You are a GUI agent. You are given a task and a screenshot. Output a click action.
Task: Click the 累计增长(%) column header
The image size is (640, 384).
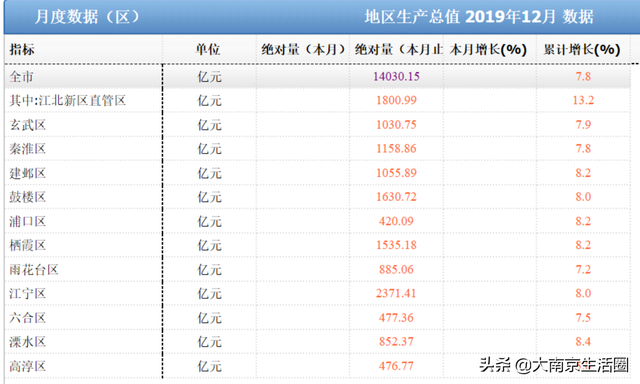[582, 49]
